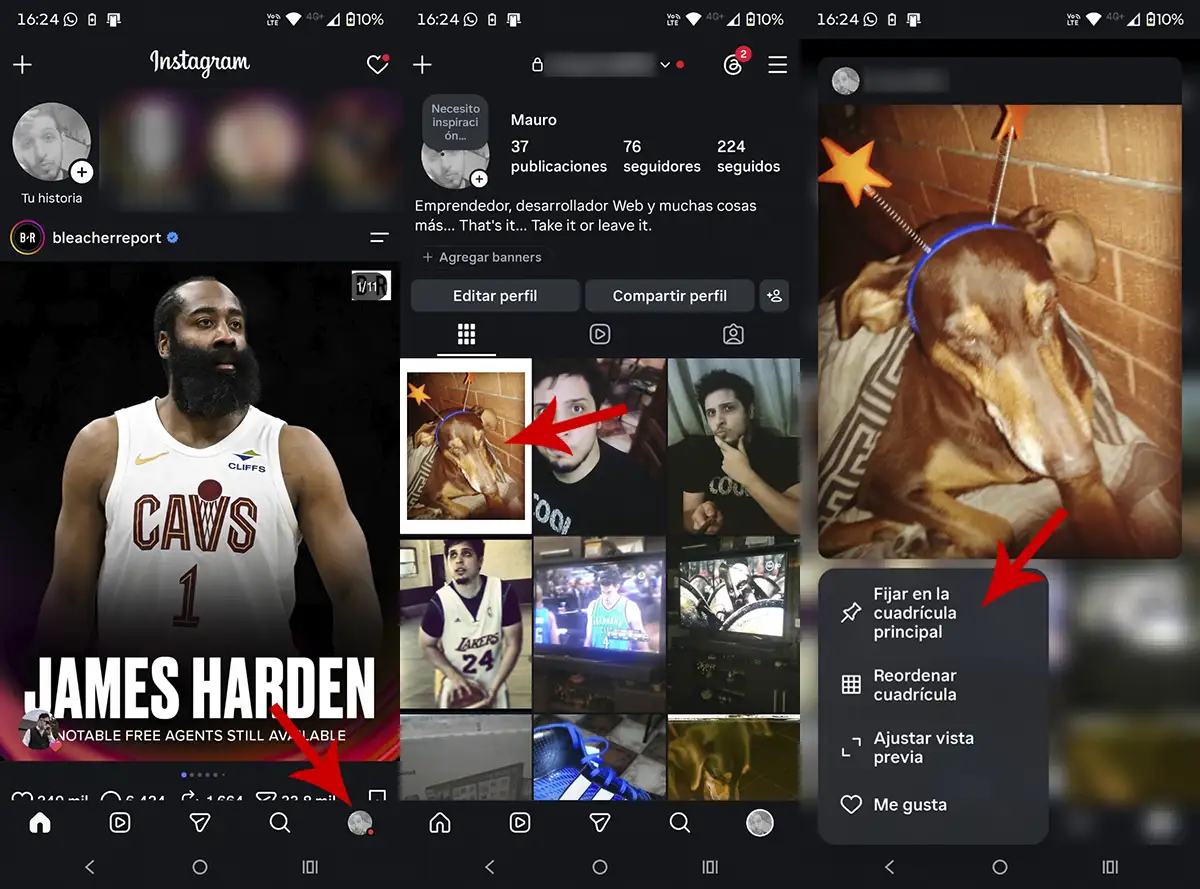Open selfie thumbnail of man in black shirt
Viewport: 1200px width, 889px height.
coord(599,446)
